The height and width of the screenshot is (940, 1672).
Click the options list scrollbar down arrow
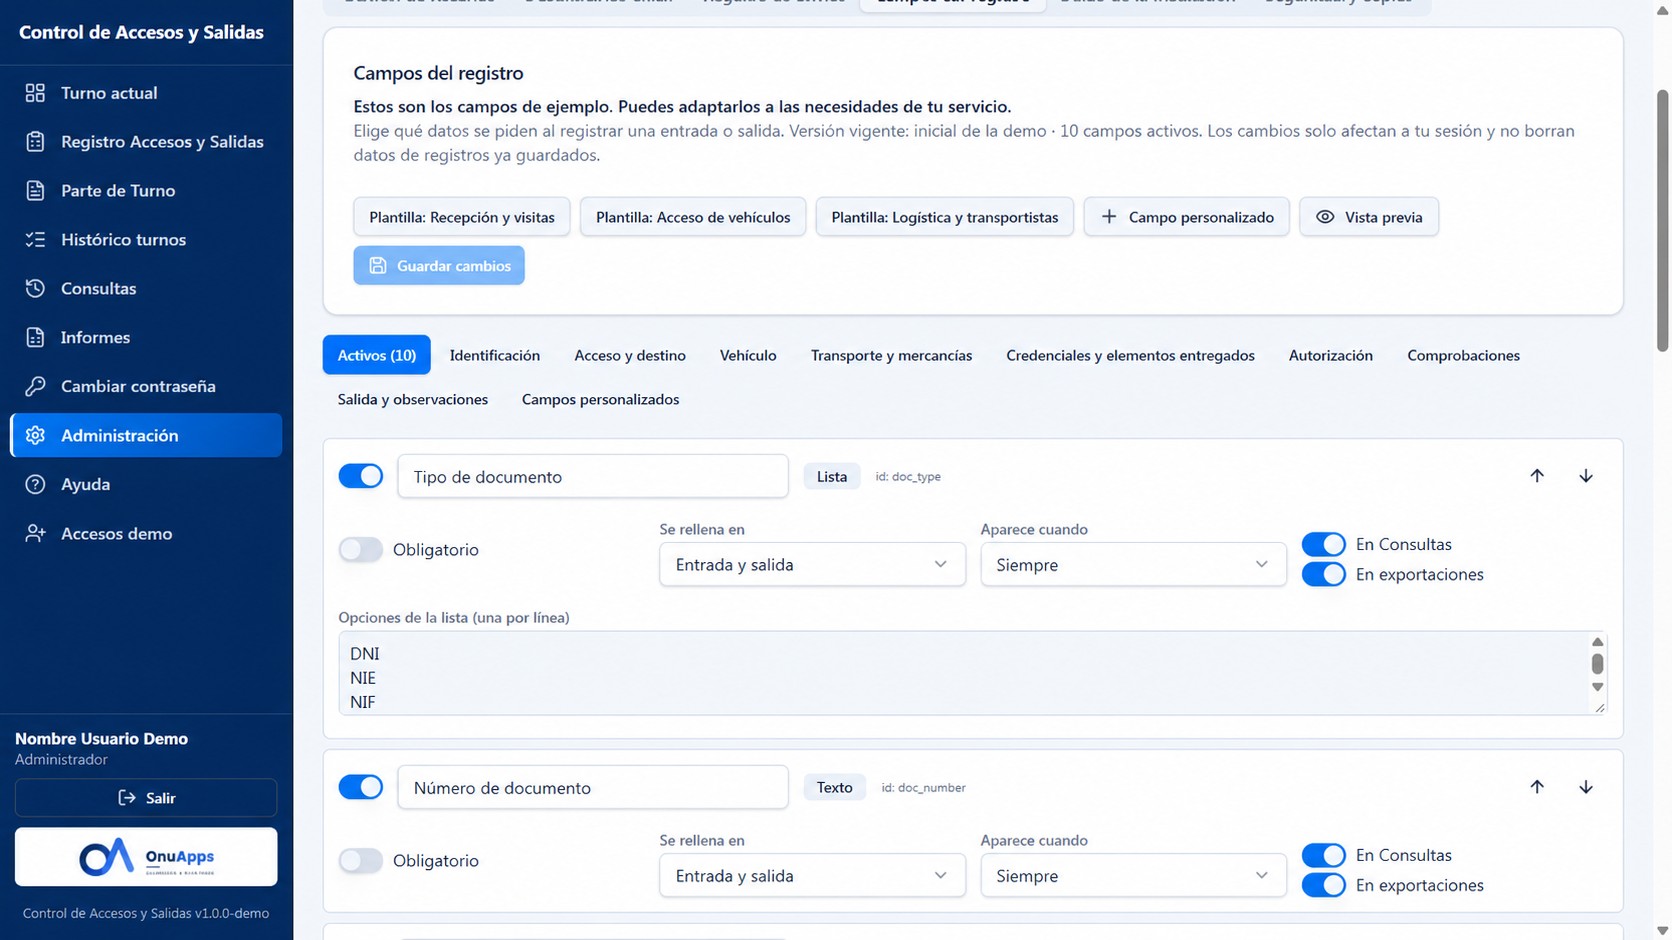pyautogui.click(x=1598, y=687)
